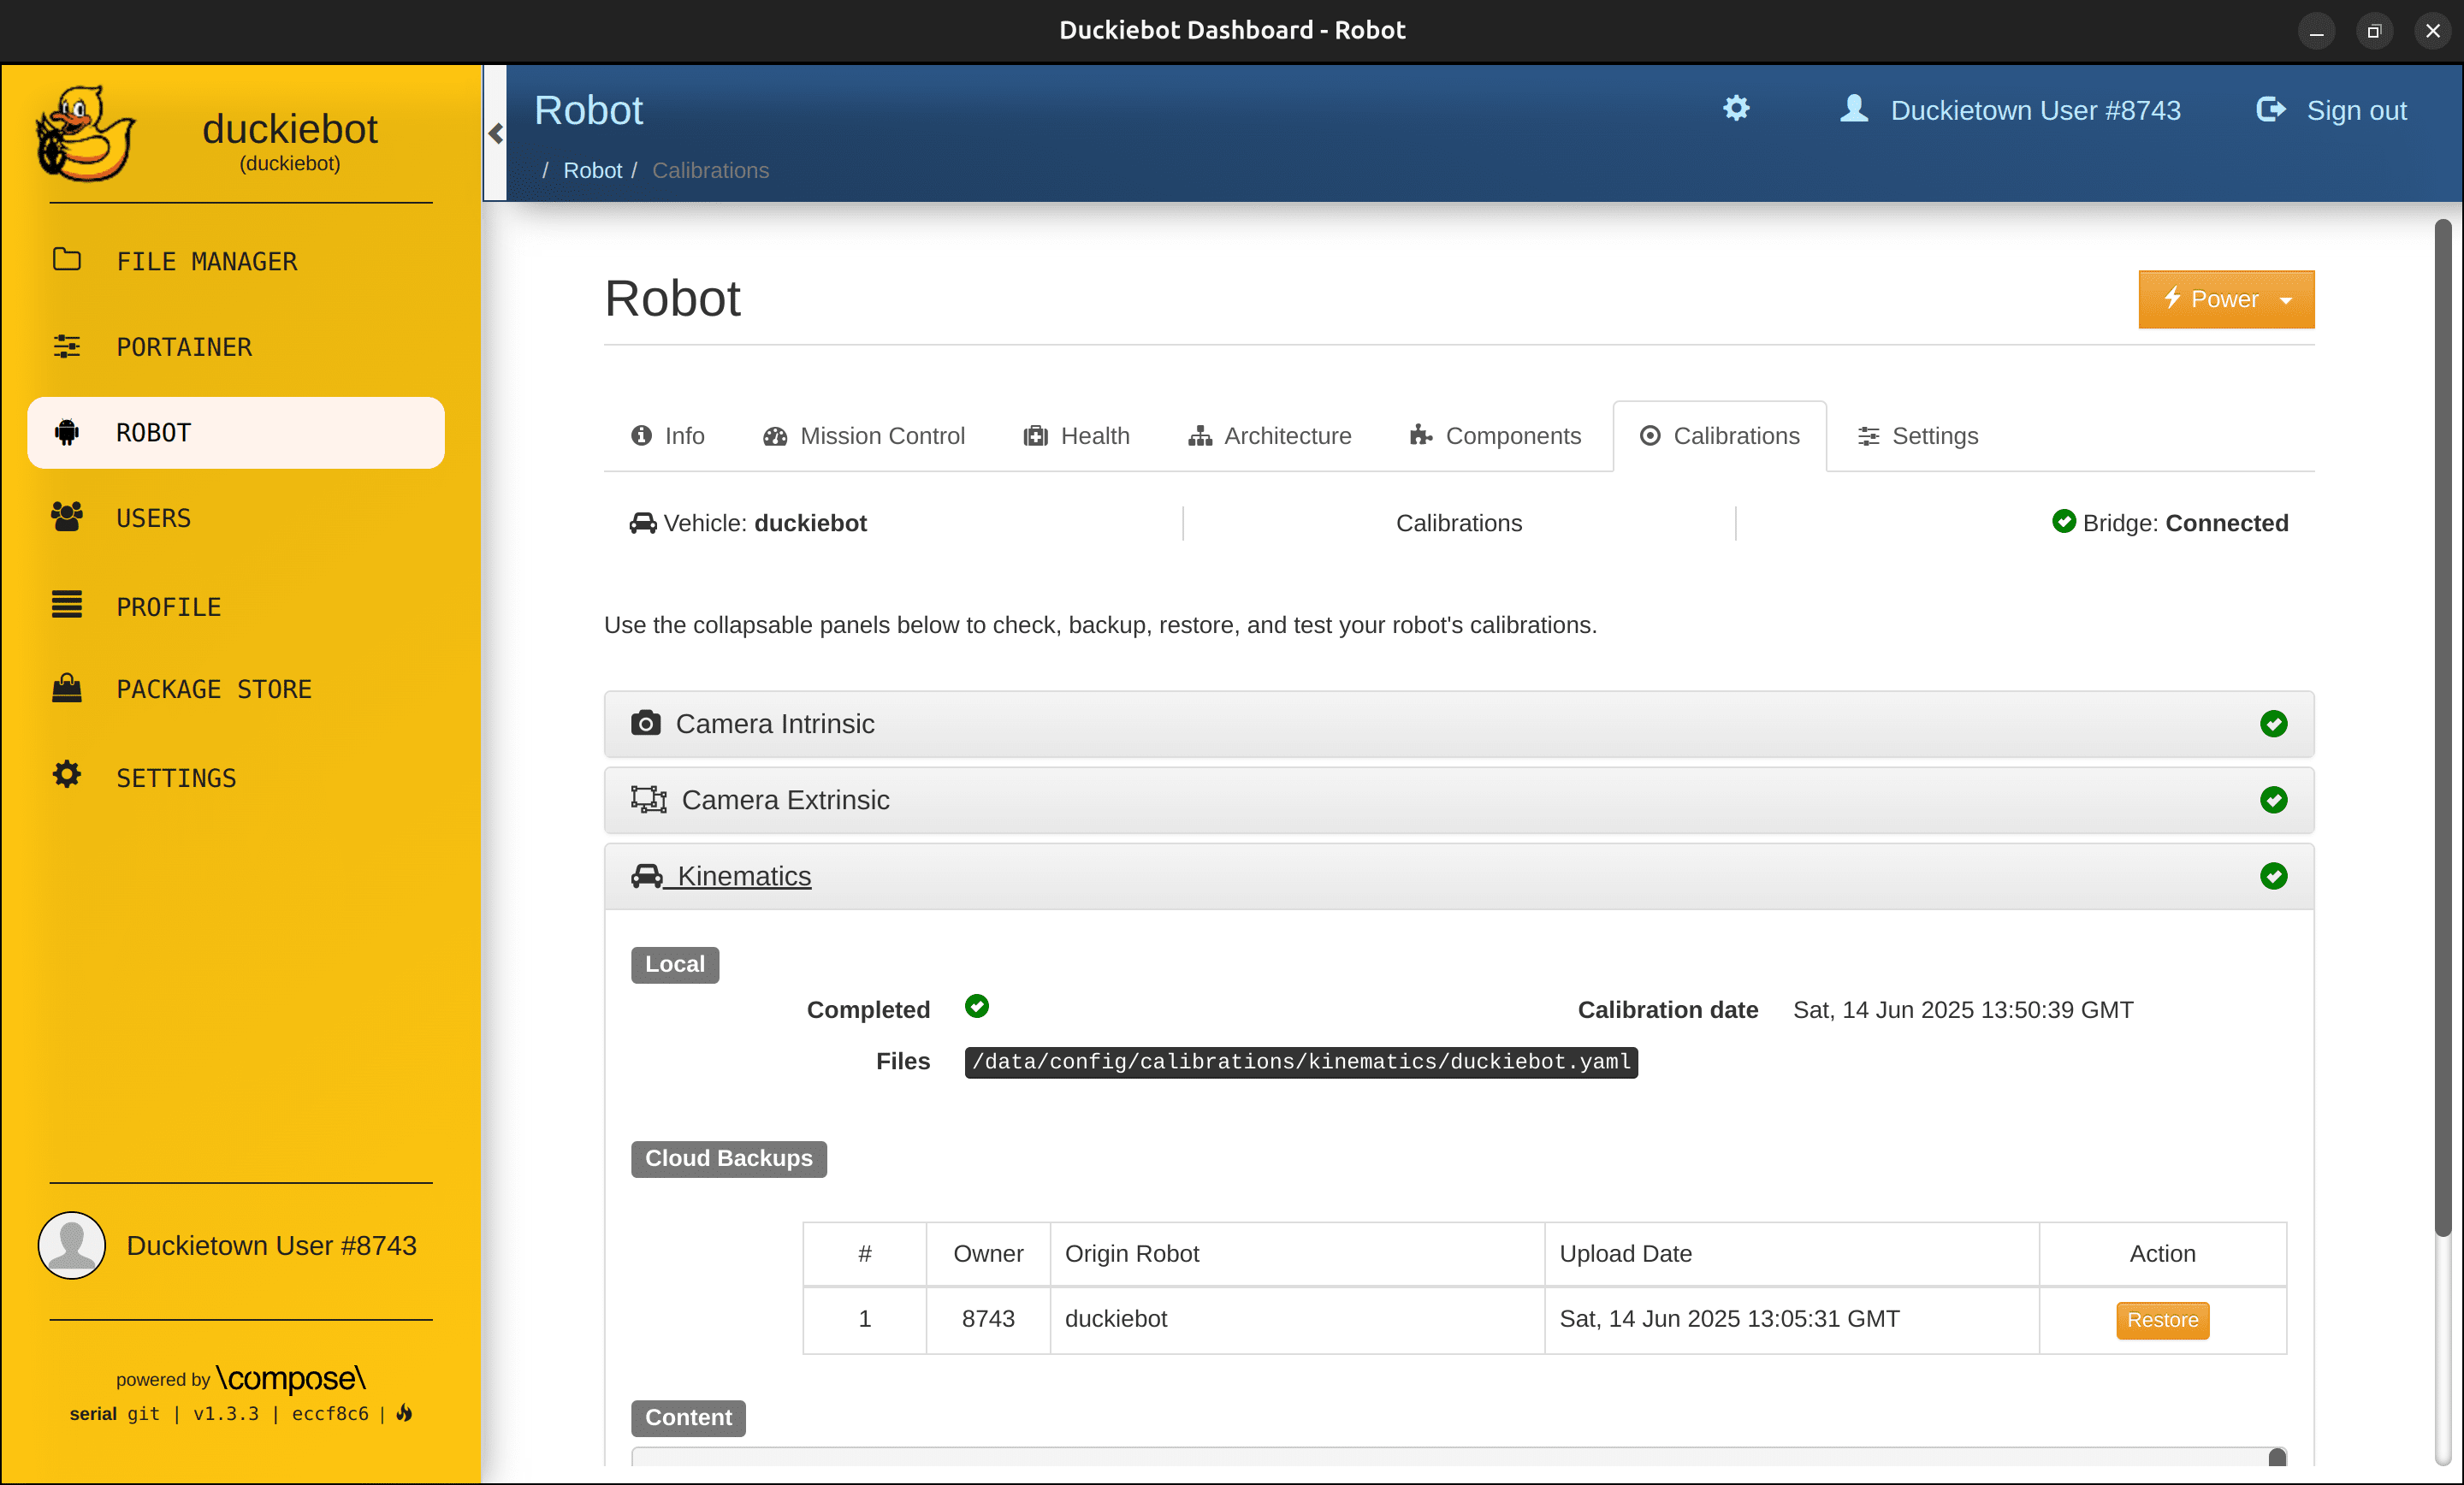The image size is (2464, 1485).
Task: Collapse the Kinematics panel
Action: point(1458,876)
